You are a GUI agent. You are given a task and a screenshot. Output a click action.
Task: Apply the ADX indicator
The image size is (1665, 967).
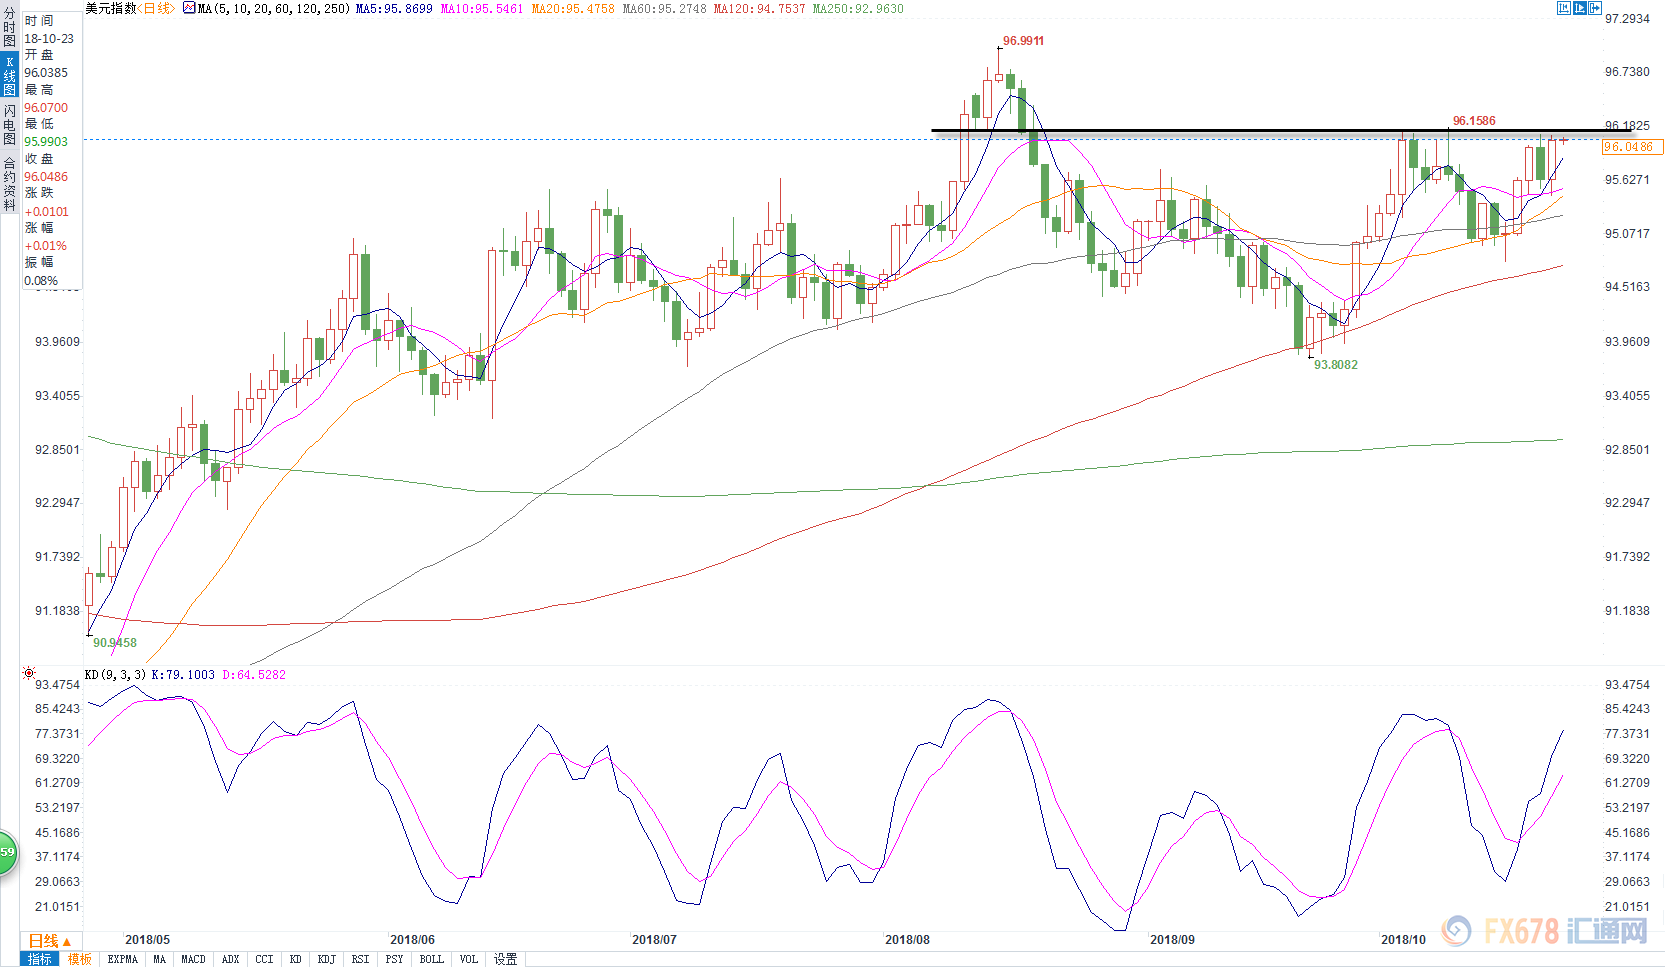(x=231, y=959)
